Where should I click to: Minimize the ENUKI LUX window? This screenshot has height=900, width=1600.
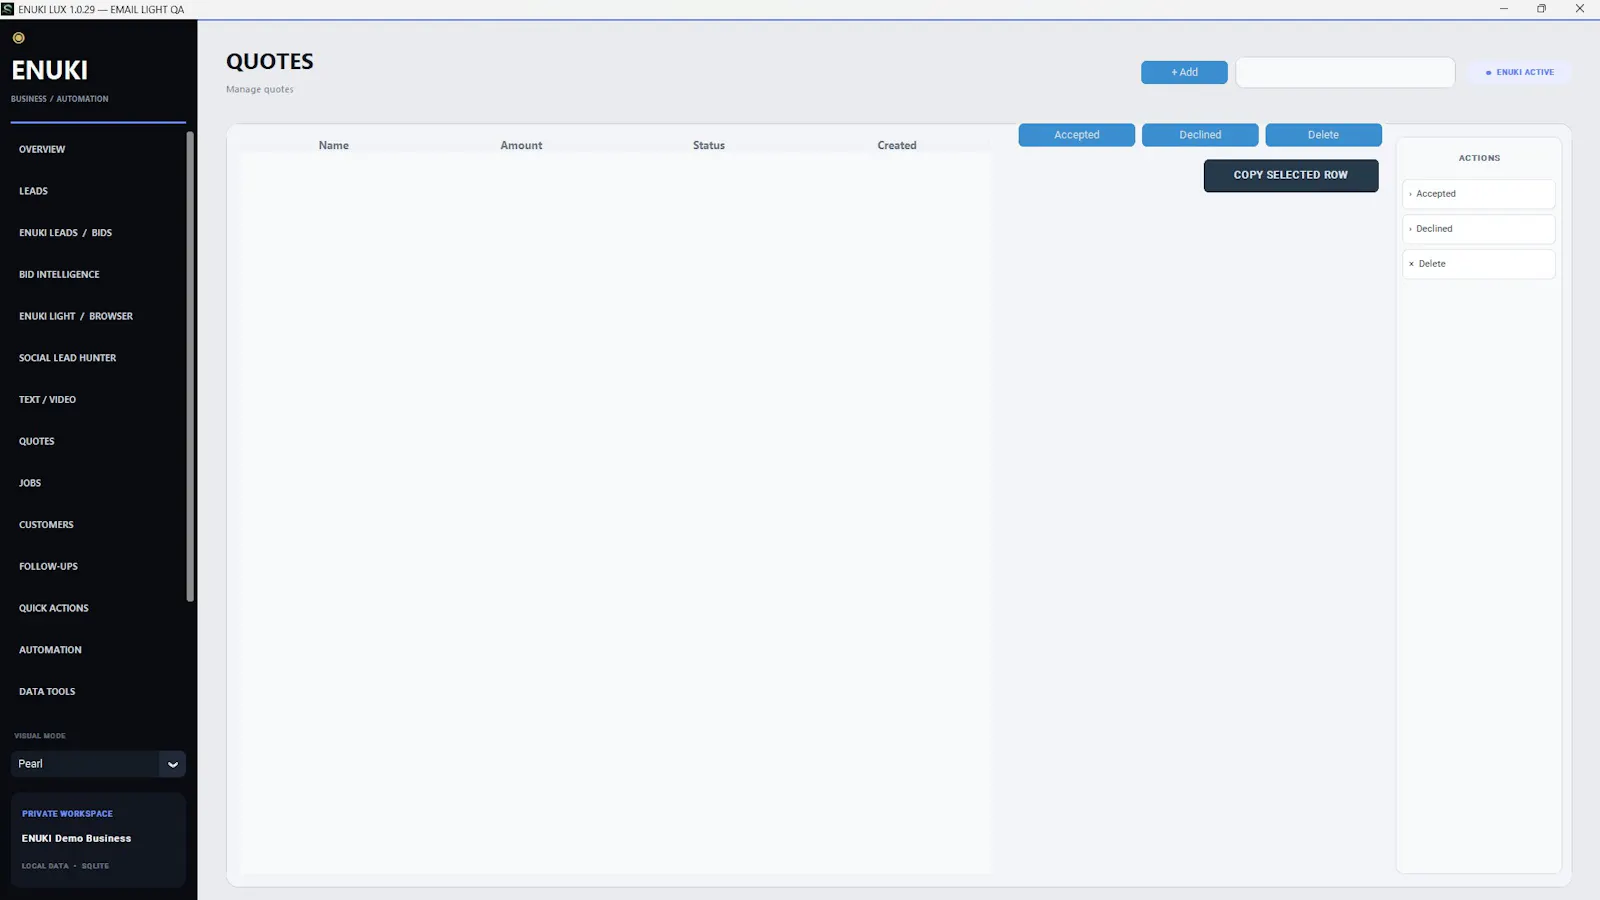tap(1503, 9)
